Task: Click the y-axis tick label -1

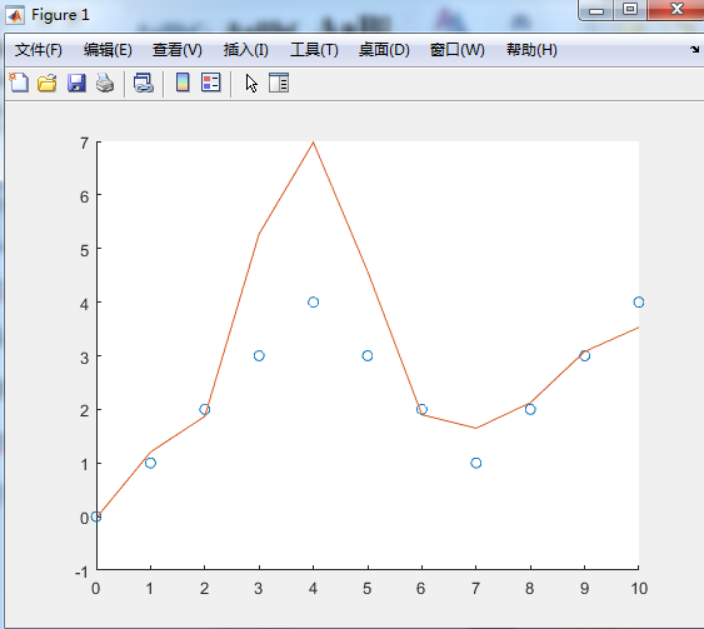Action: [81, 572]
